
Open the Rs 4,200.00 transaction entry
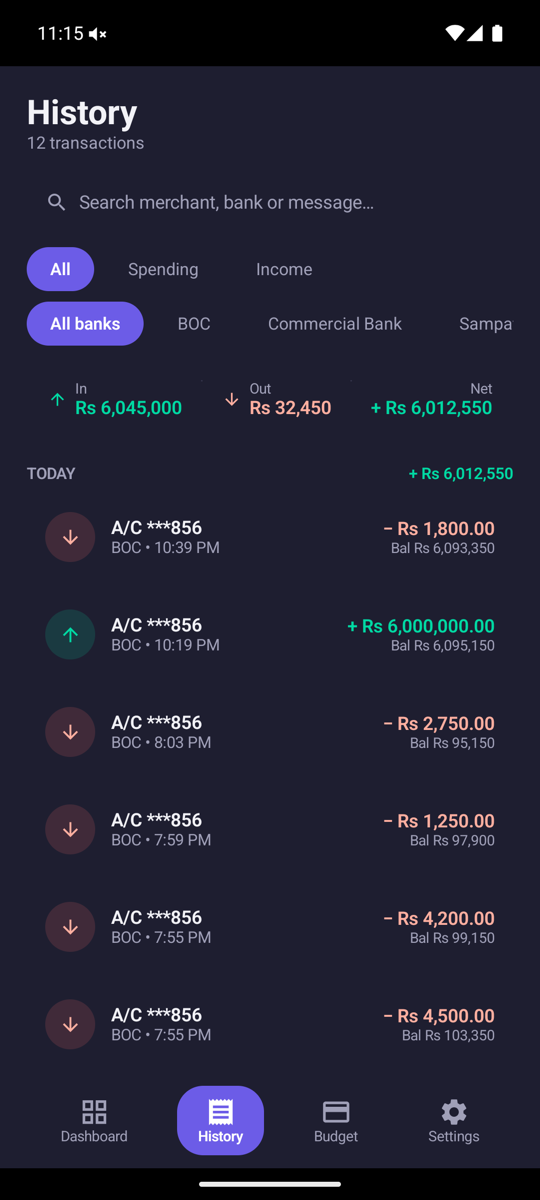tap(270, 927)
